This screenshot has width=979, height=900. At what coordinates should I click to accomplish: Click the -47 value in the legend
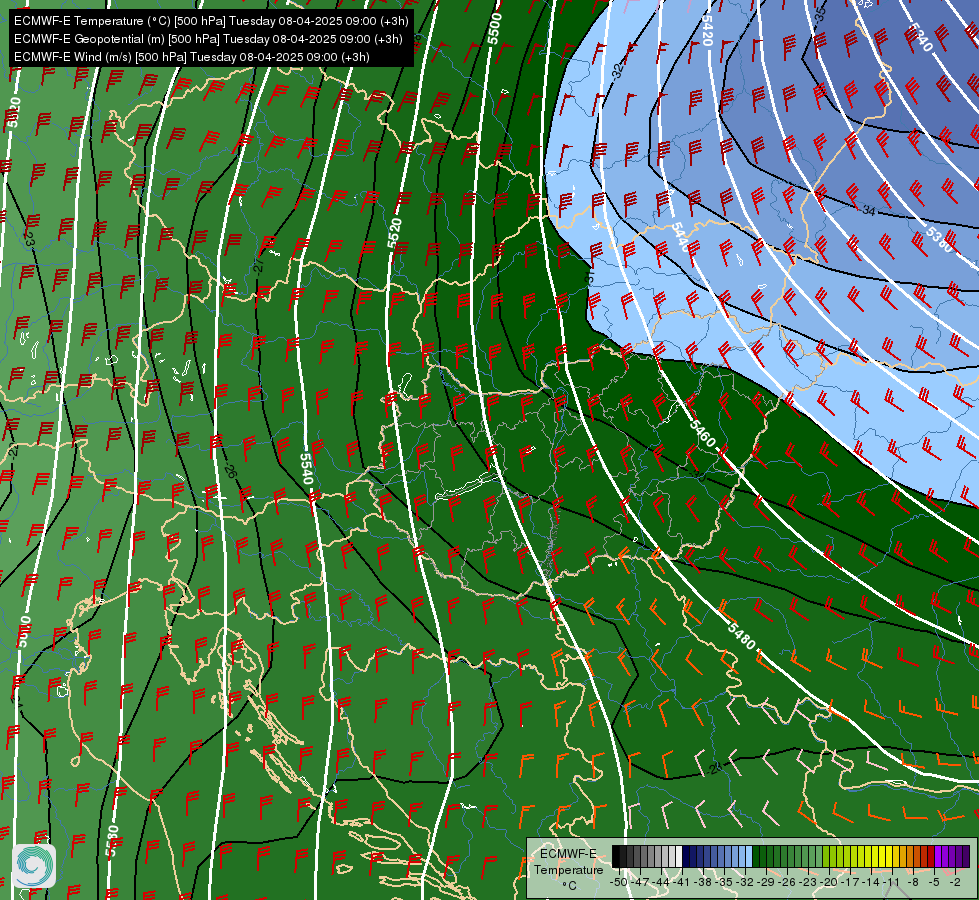(x=639, y=882)
